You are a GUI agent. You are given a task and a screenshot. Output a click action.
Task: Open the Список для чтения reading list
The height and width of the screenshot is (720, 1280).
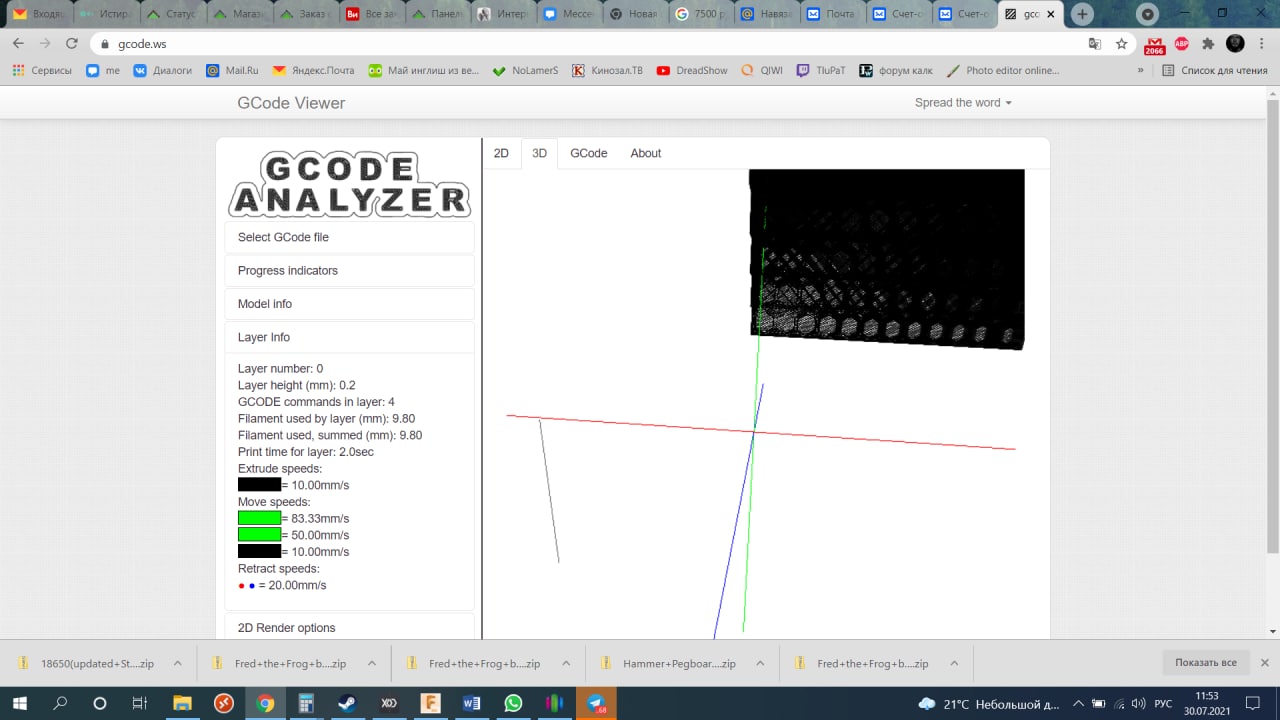pos(1215,71)
